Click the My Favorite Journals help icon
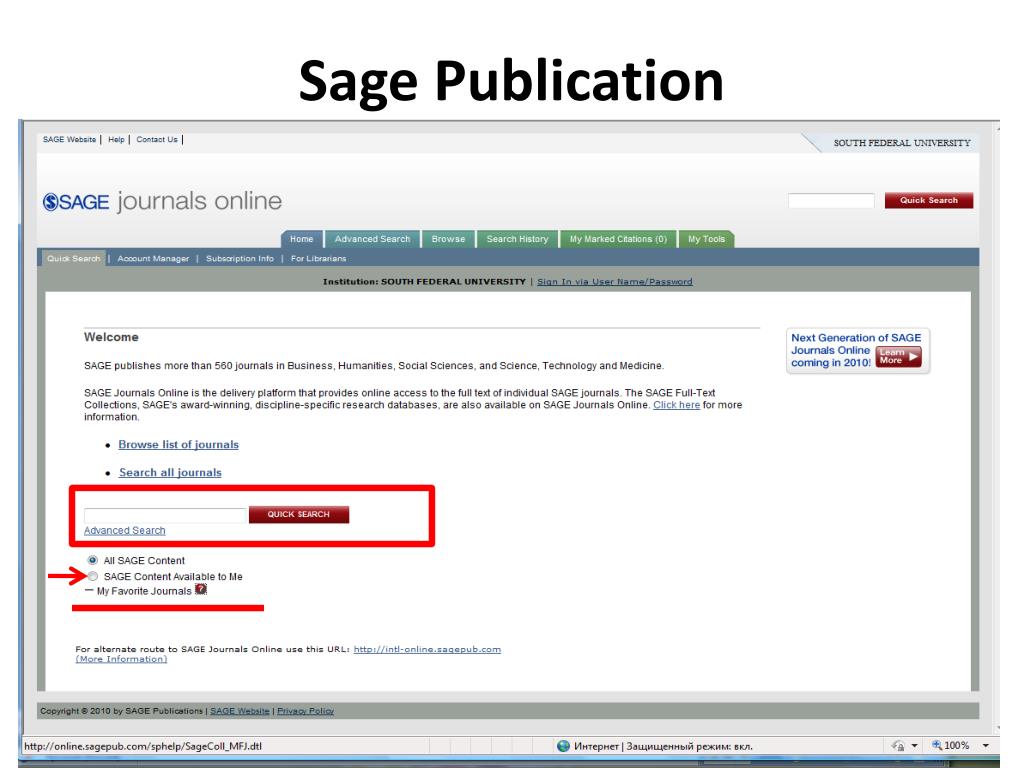1024x768 pixels. point(201,589)
